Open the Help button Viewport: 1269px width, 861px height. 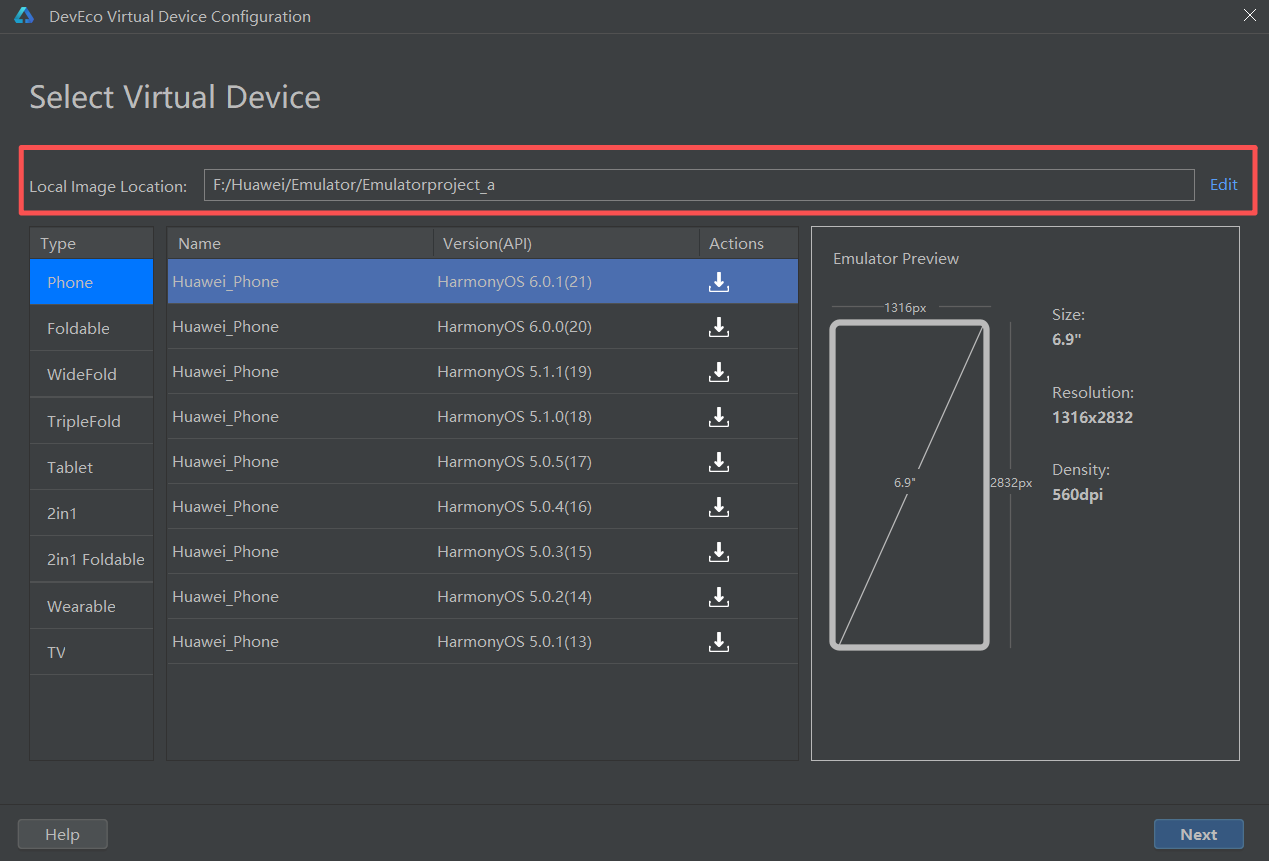pyautogui.click(x=62, y=834)
